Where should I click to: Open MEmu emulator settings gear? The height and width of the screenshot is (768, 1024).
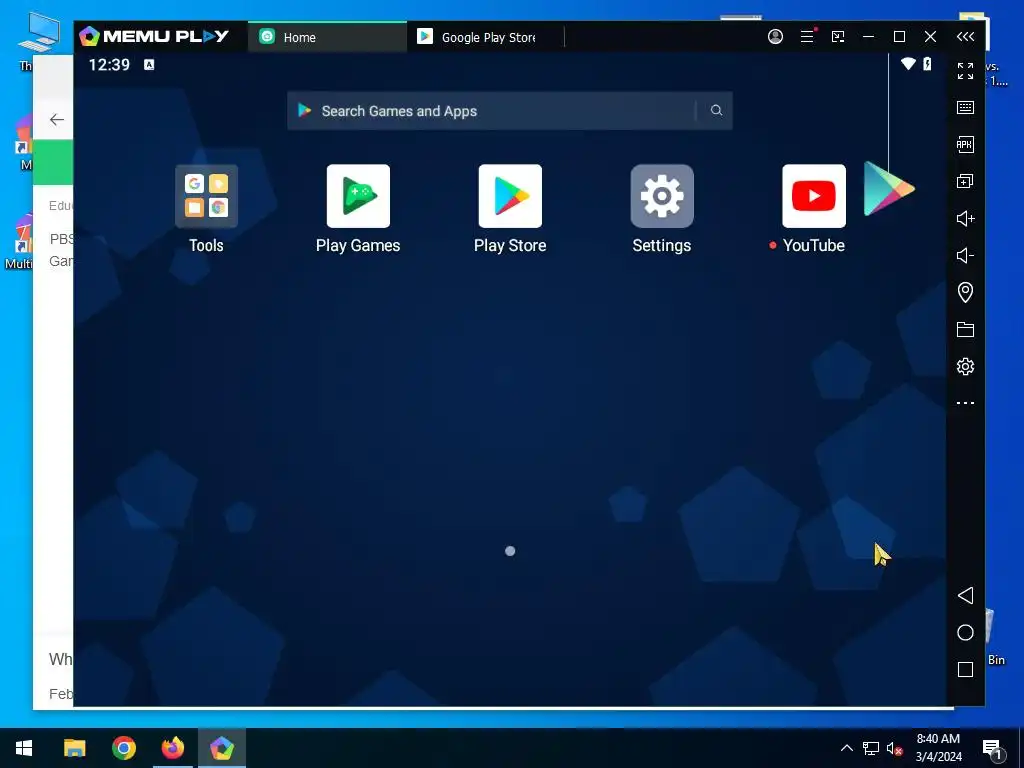(x=965, y=366)
